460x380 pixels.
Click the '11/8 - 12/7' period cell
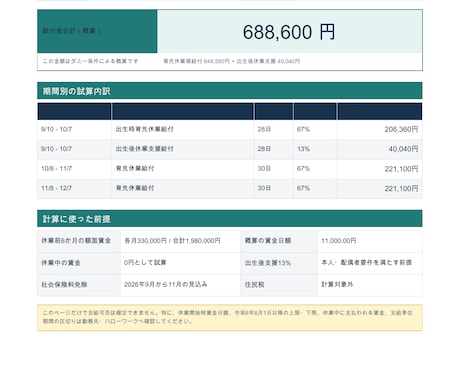(x=57, y=188)
